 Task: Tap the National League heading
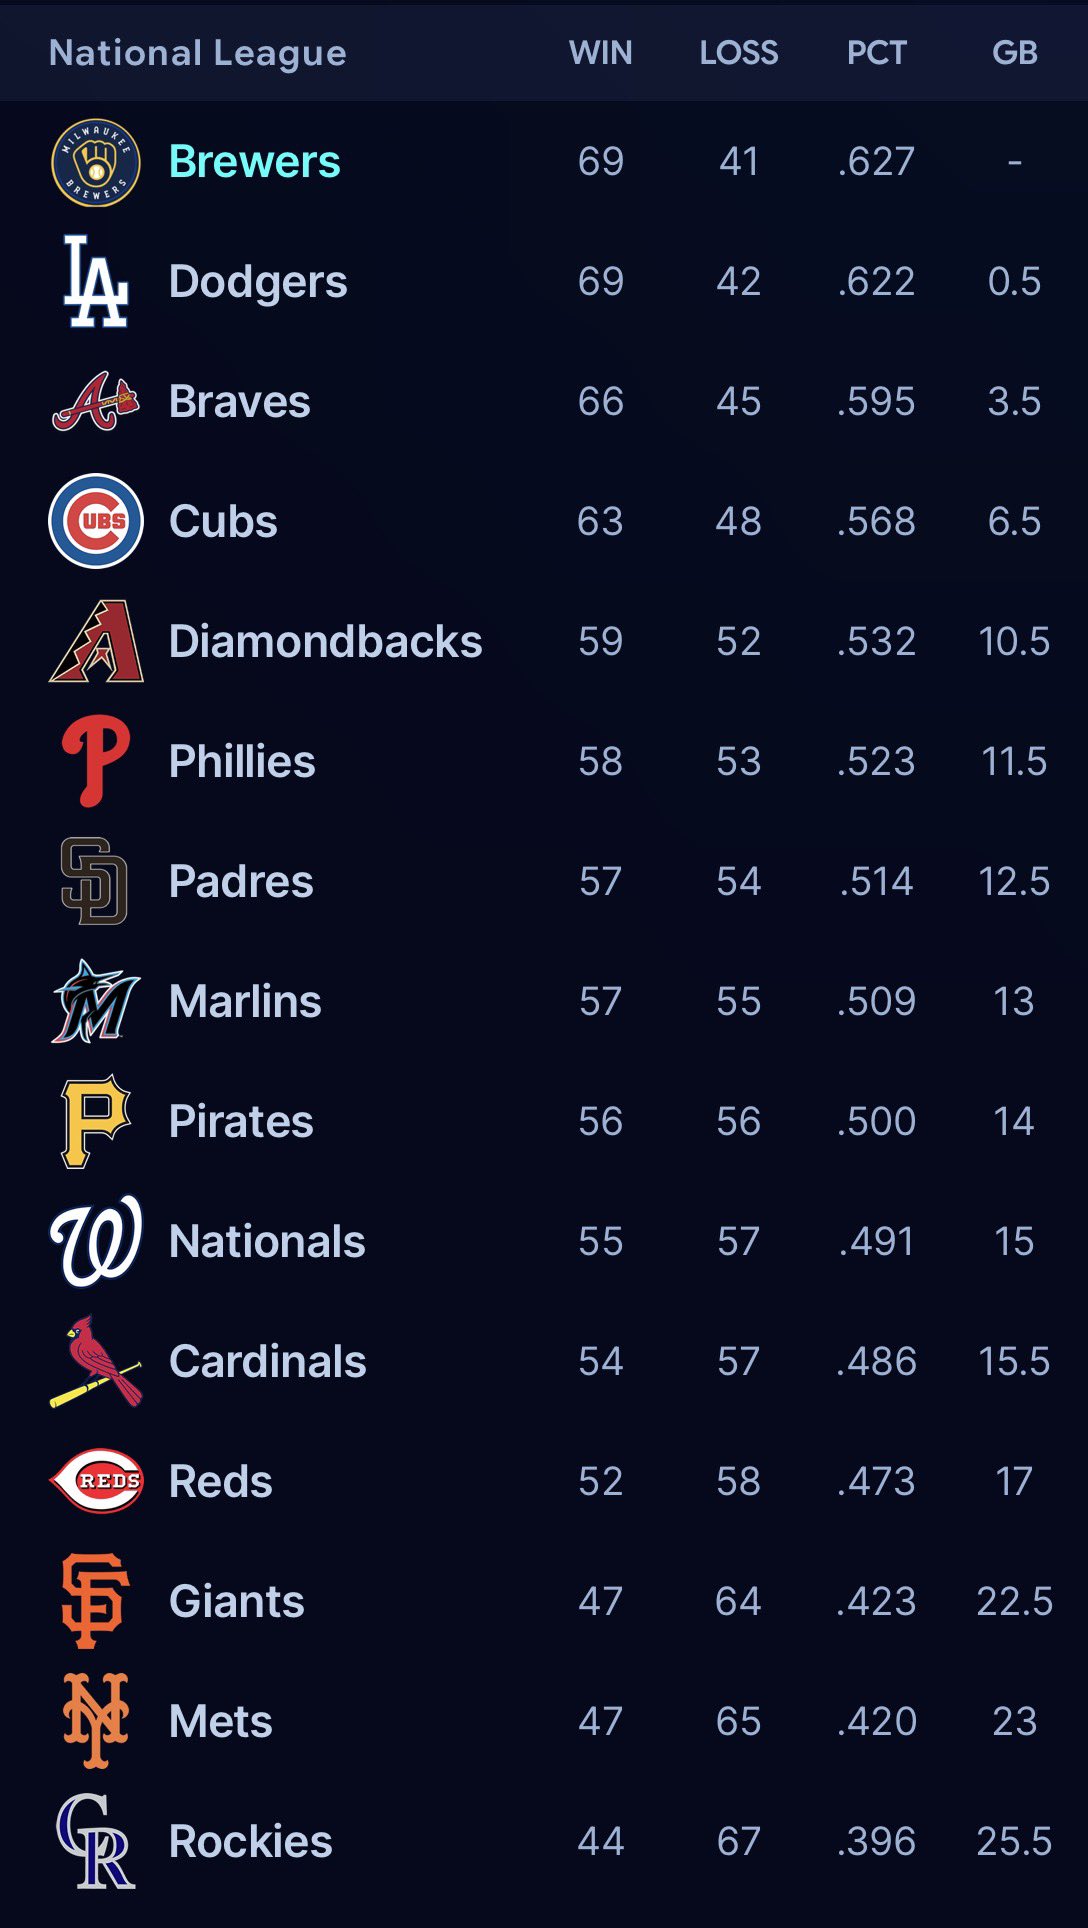click(x=198, y=53)
